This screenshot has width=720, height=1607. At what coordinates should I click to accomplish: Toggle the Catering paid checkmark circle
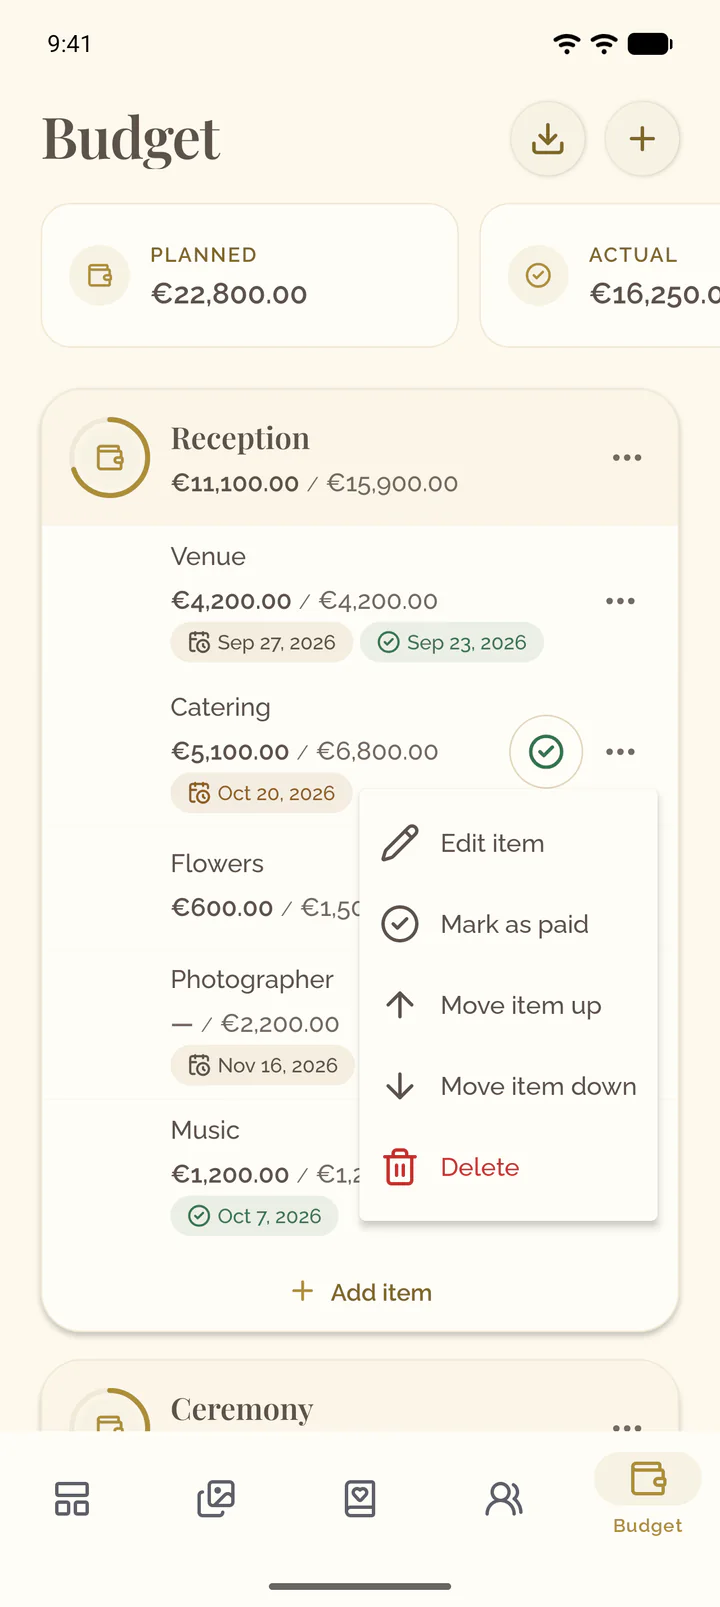(546, 751)
